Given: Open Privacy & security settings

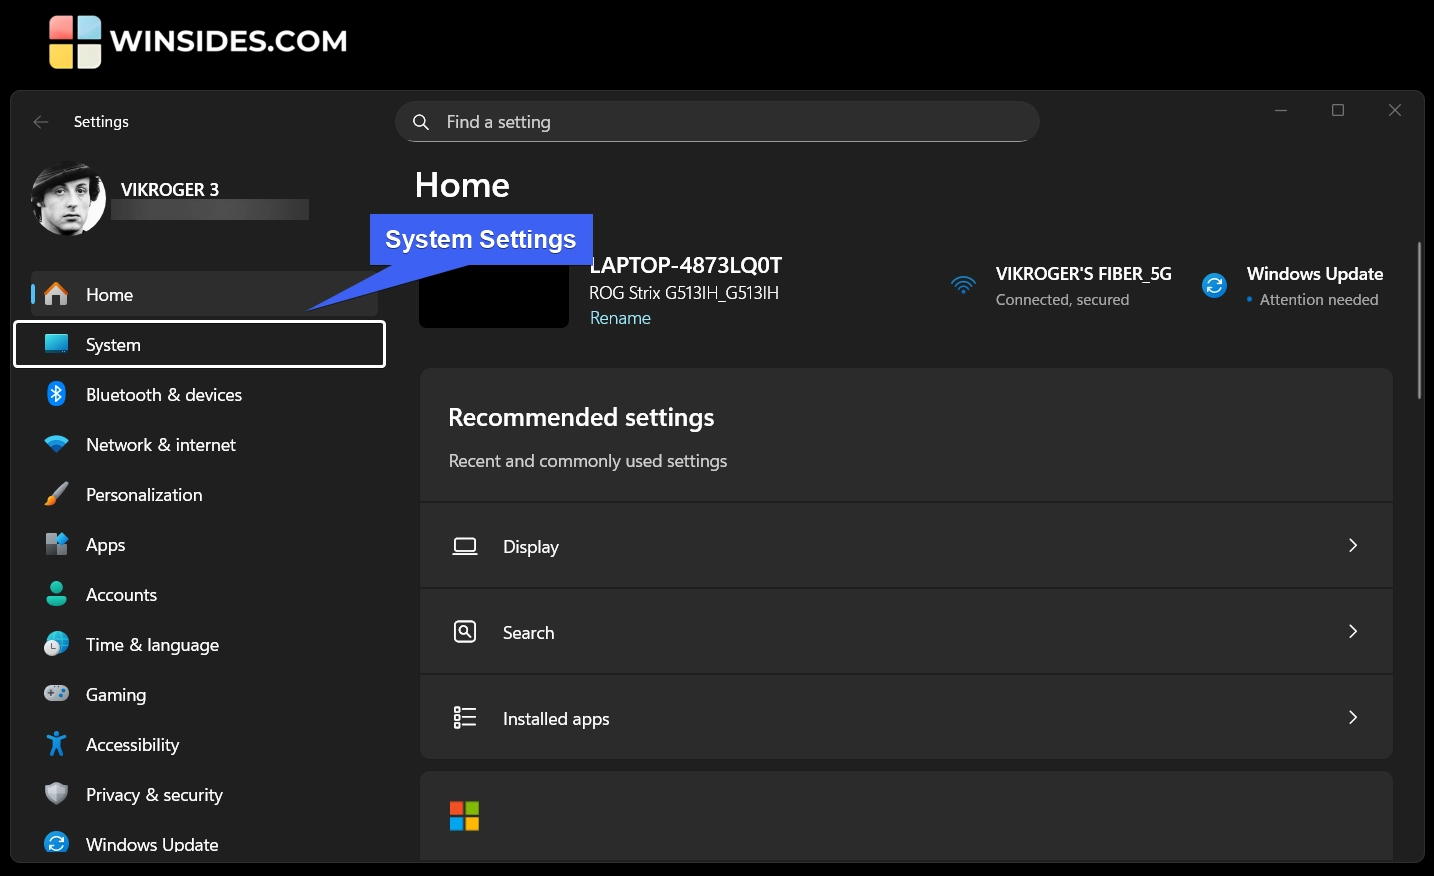Looking at the screenshot, I should (153, 794).
